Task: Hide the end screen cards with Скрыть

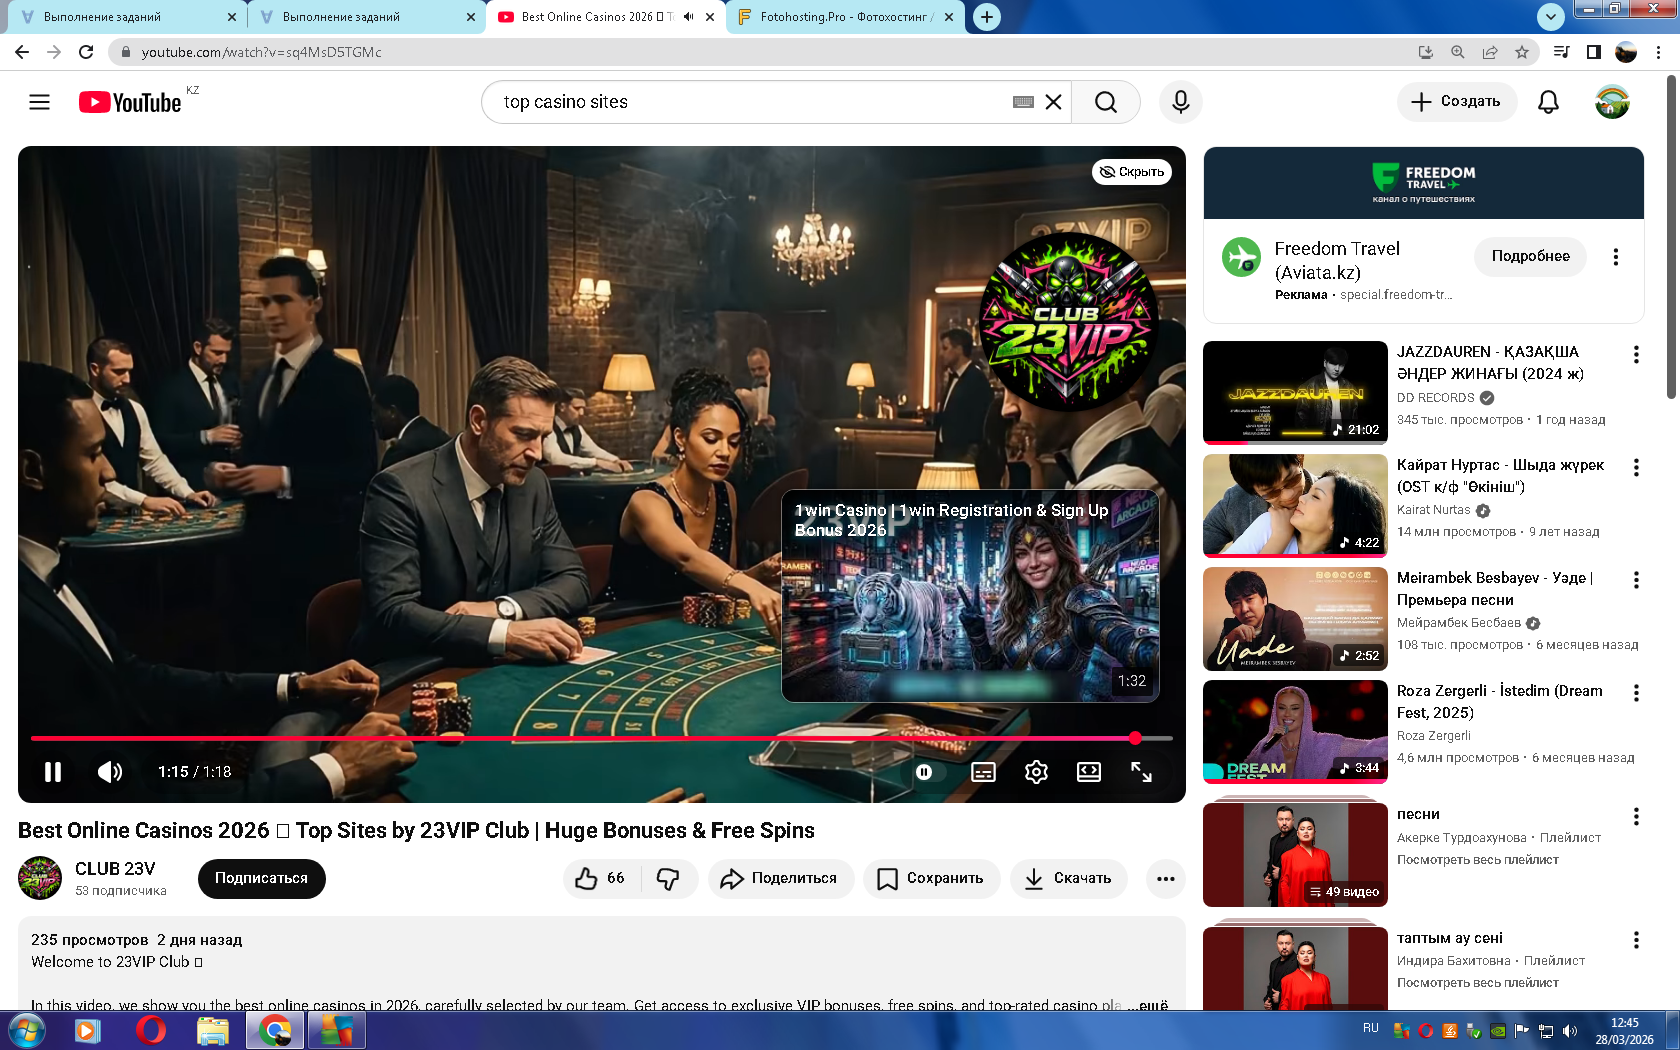Action: coord(1132,172)
